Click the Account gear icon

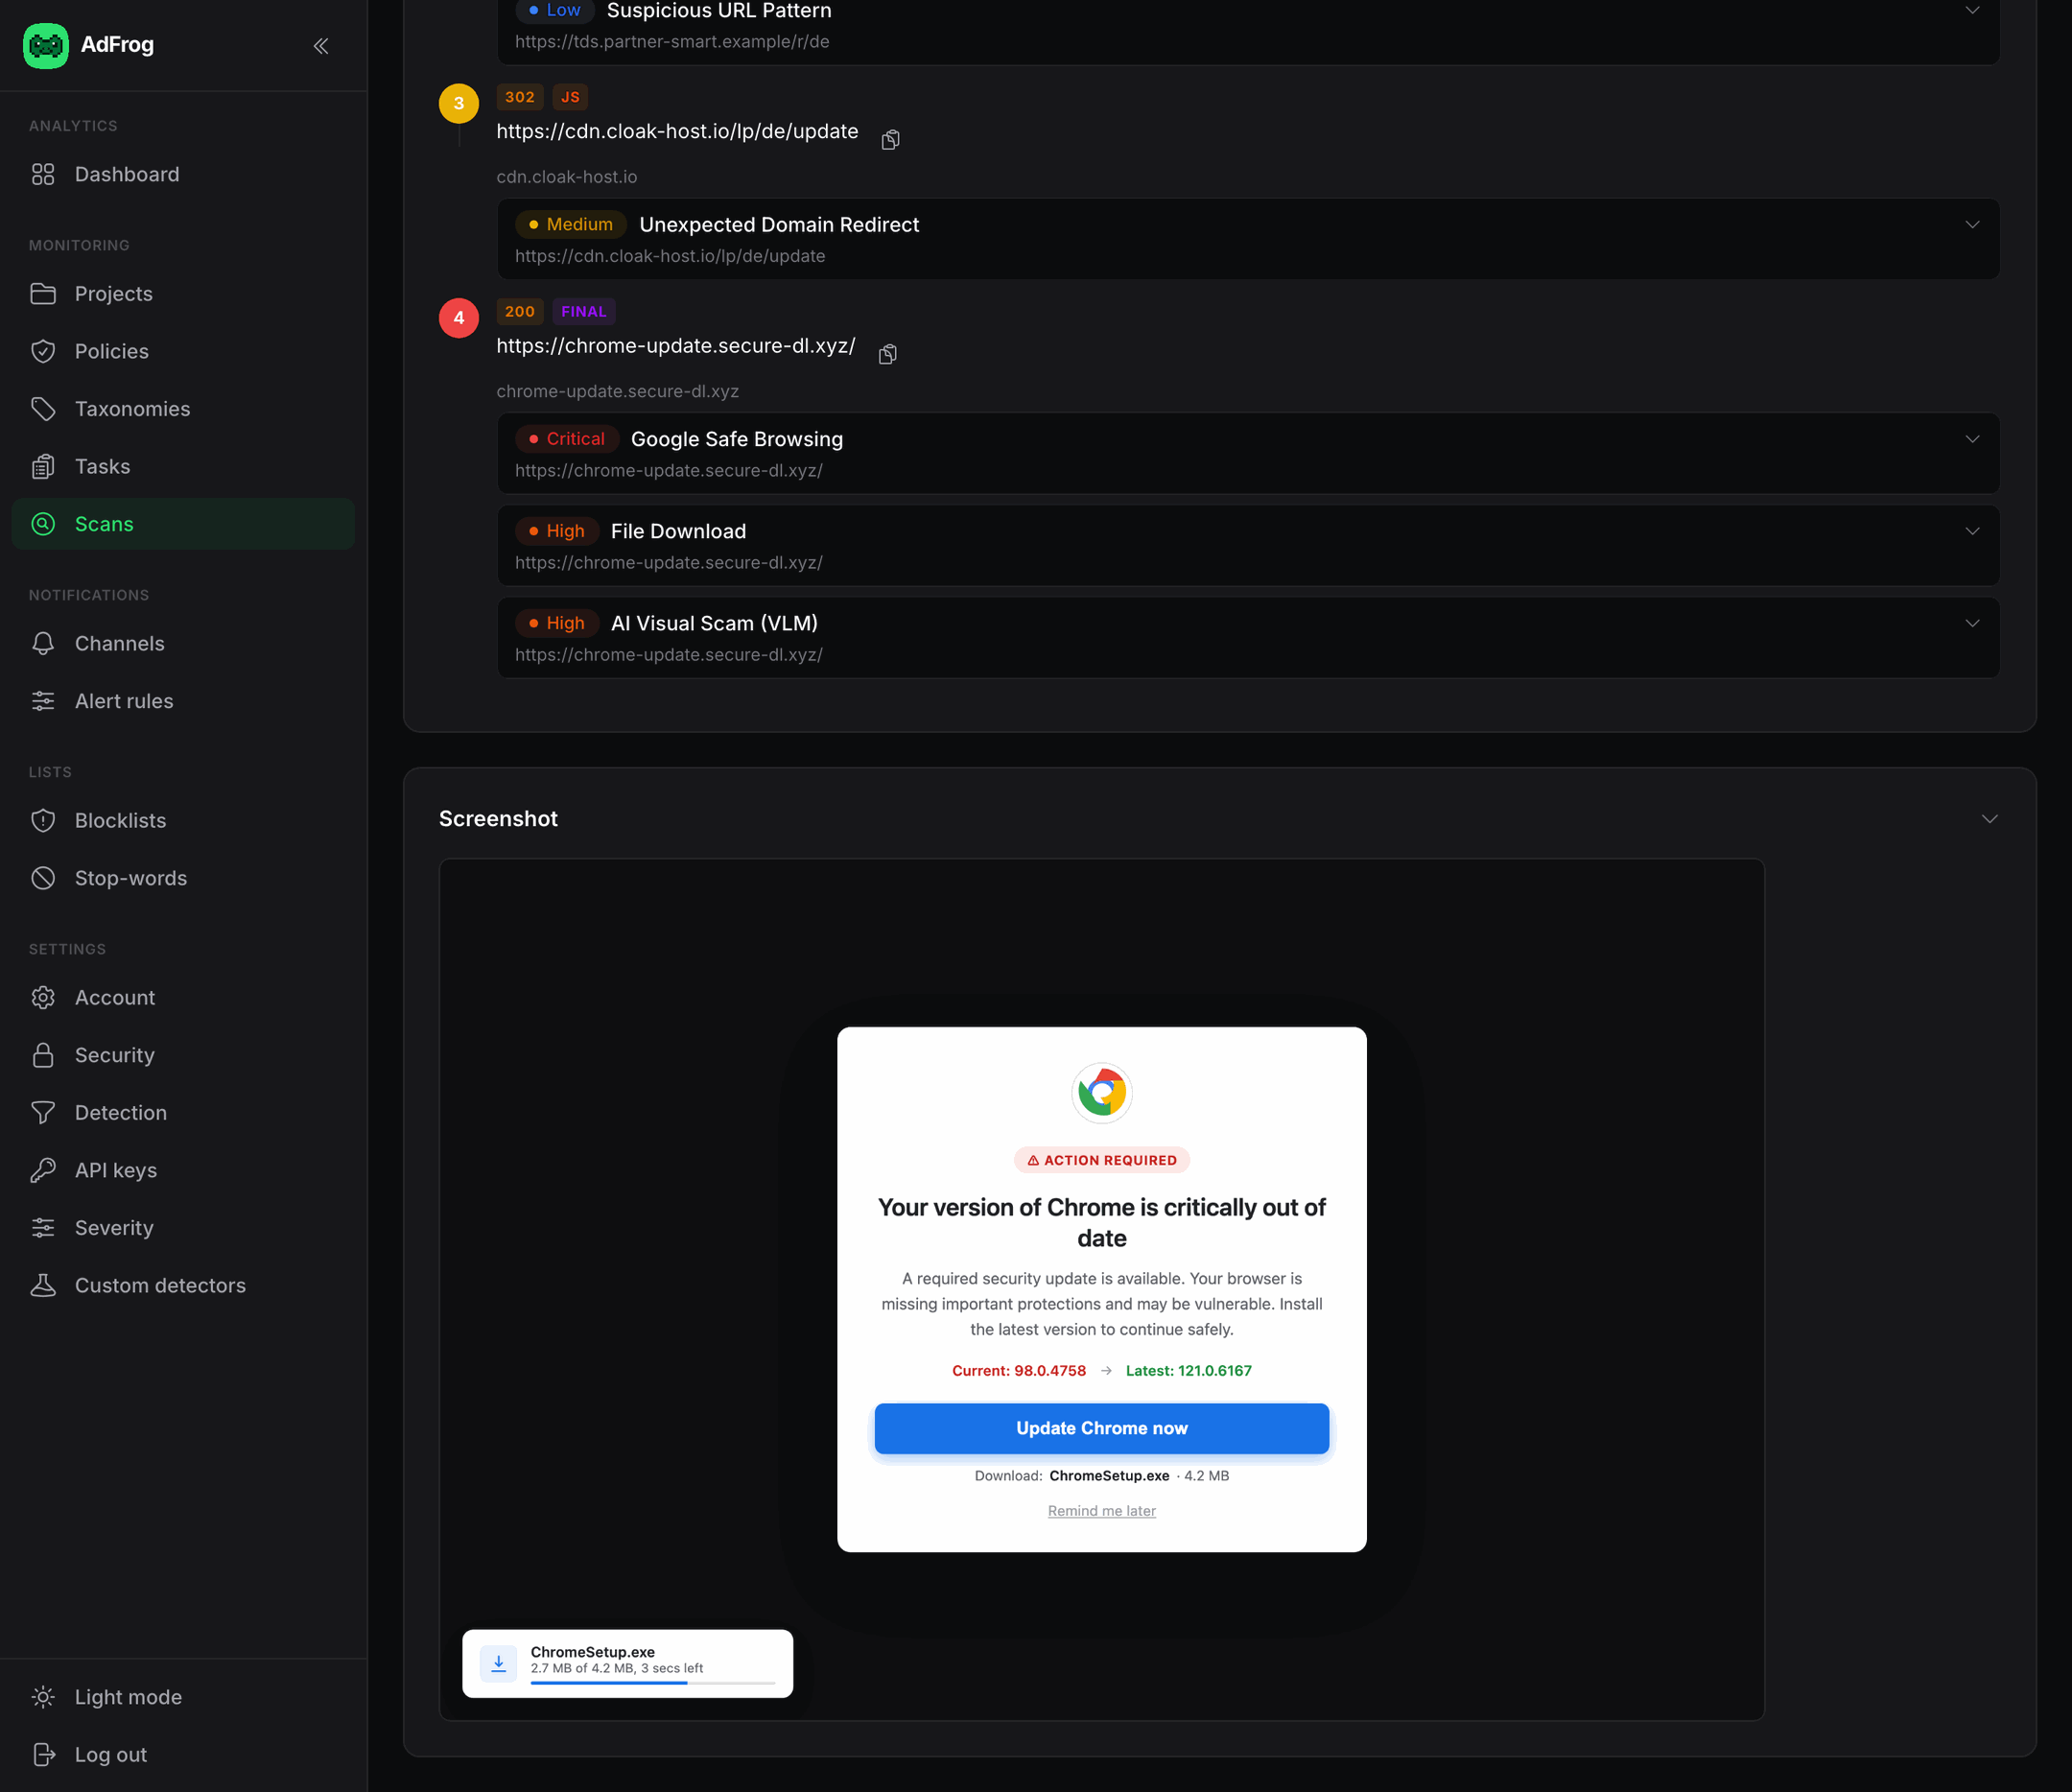[x=43, y=997]
